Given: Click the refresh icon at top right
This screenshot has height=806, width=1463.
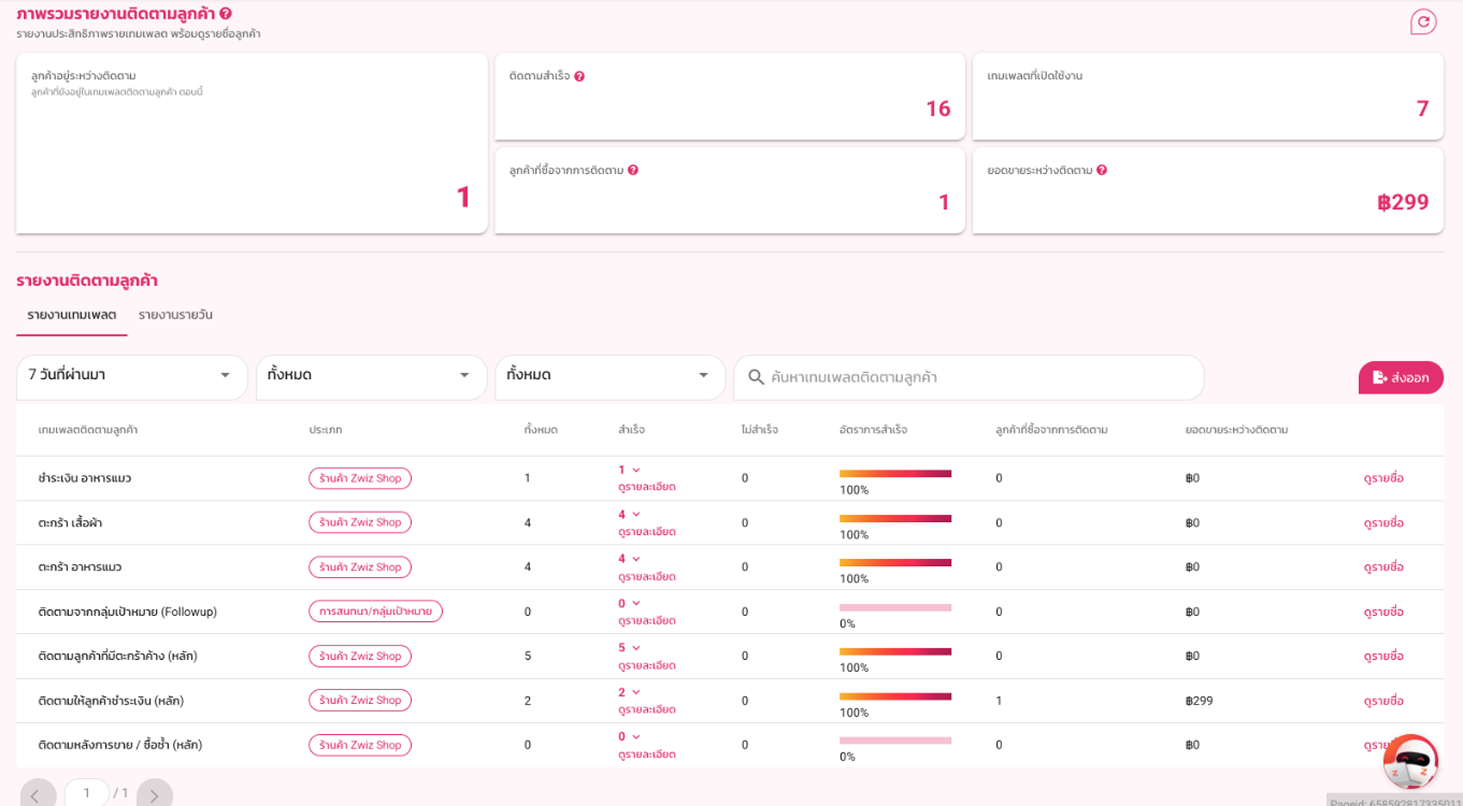Looking at the screenshot, I should coord(1422,22).
